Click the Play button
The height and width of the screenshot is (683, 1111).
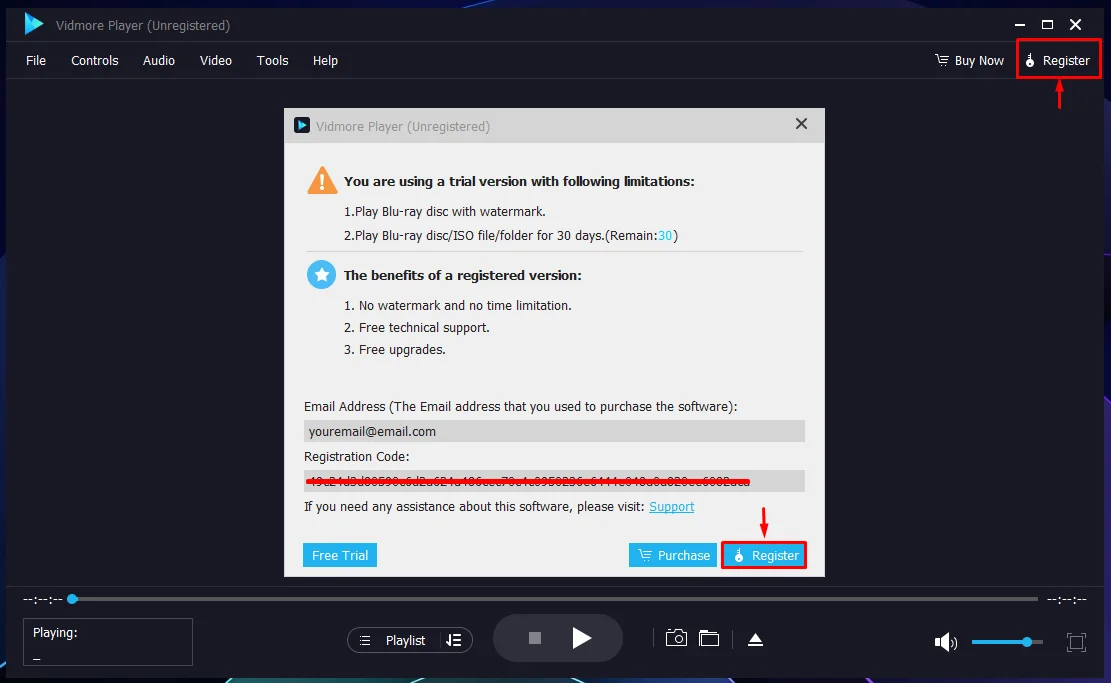581,638
